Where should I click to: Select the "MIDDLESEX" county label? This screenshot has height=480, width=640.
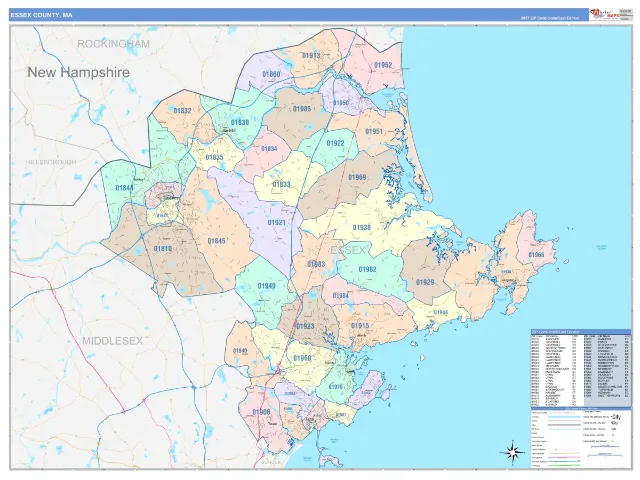113,341
